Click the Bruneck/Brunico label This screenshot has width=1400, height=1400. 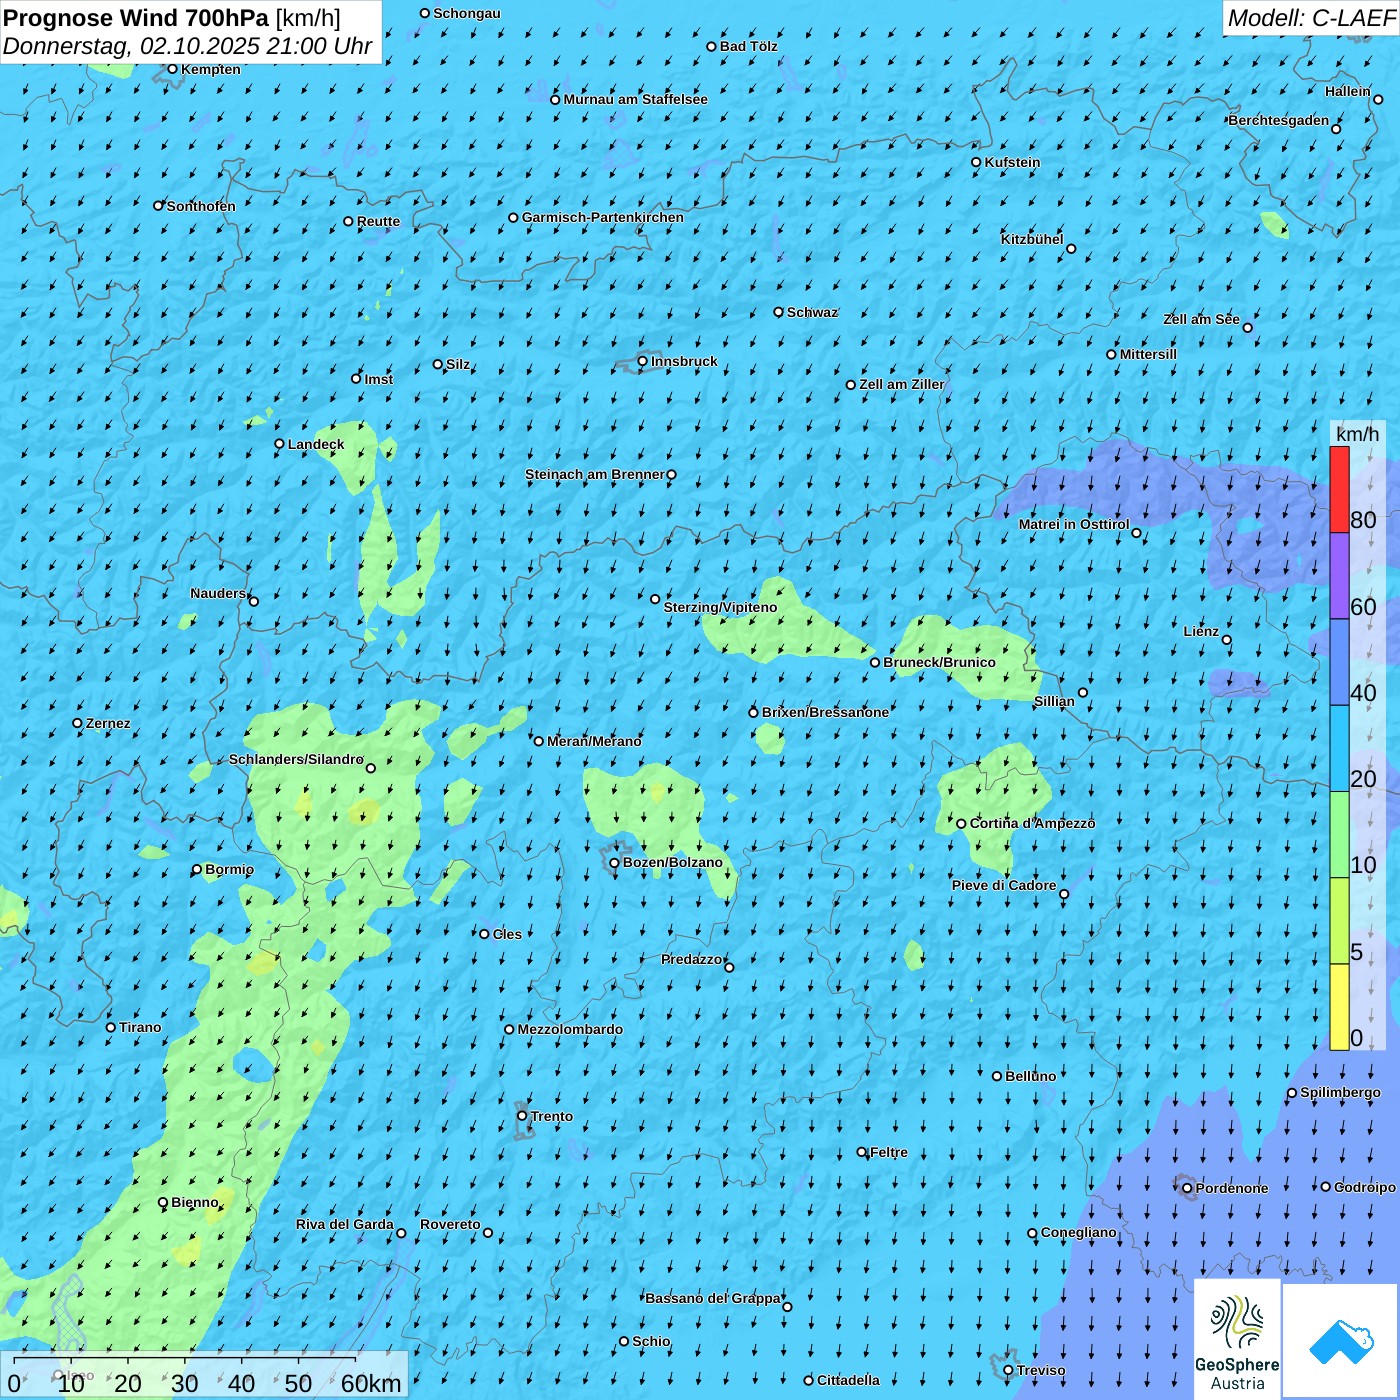939,662
